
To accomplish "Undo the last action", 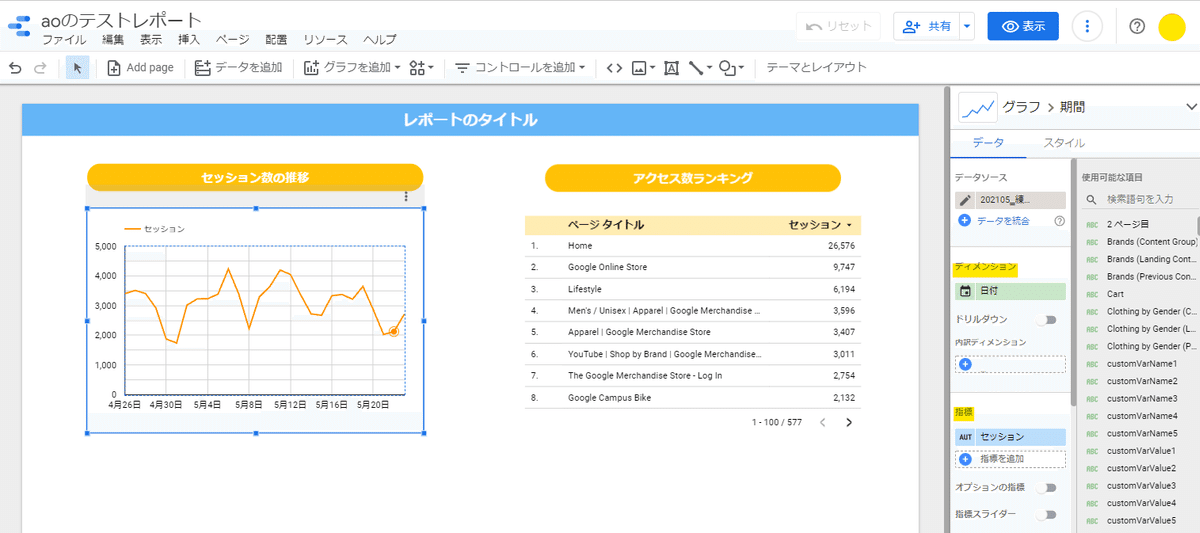I will click(15, 68).
